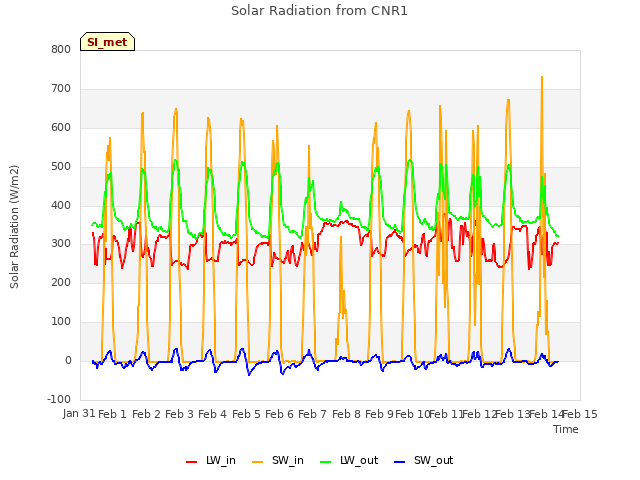
Task: Toggle the SW_out legend entry
Action: click(424, 460)
